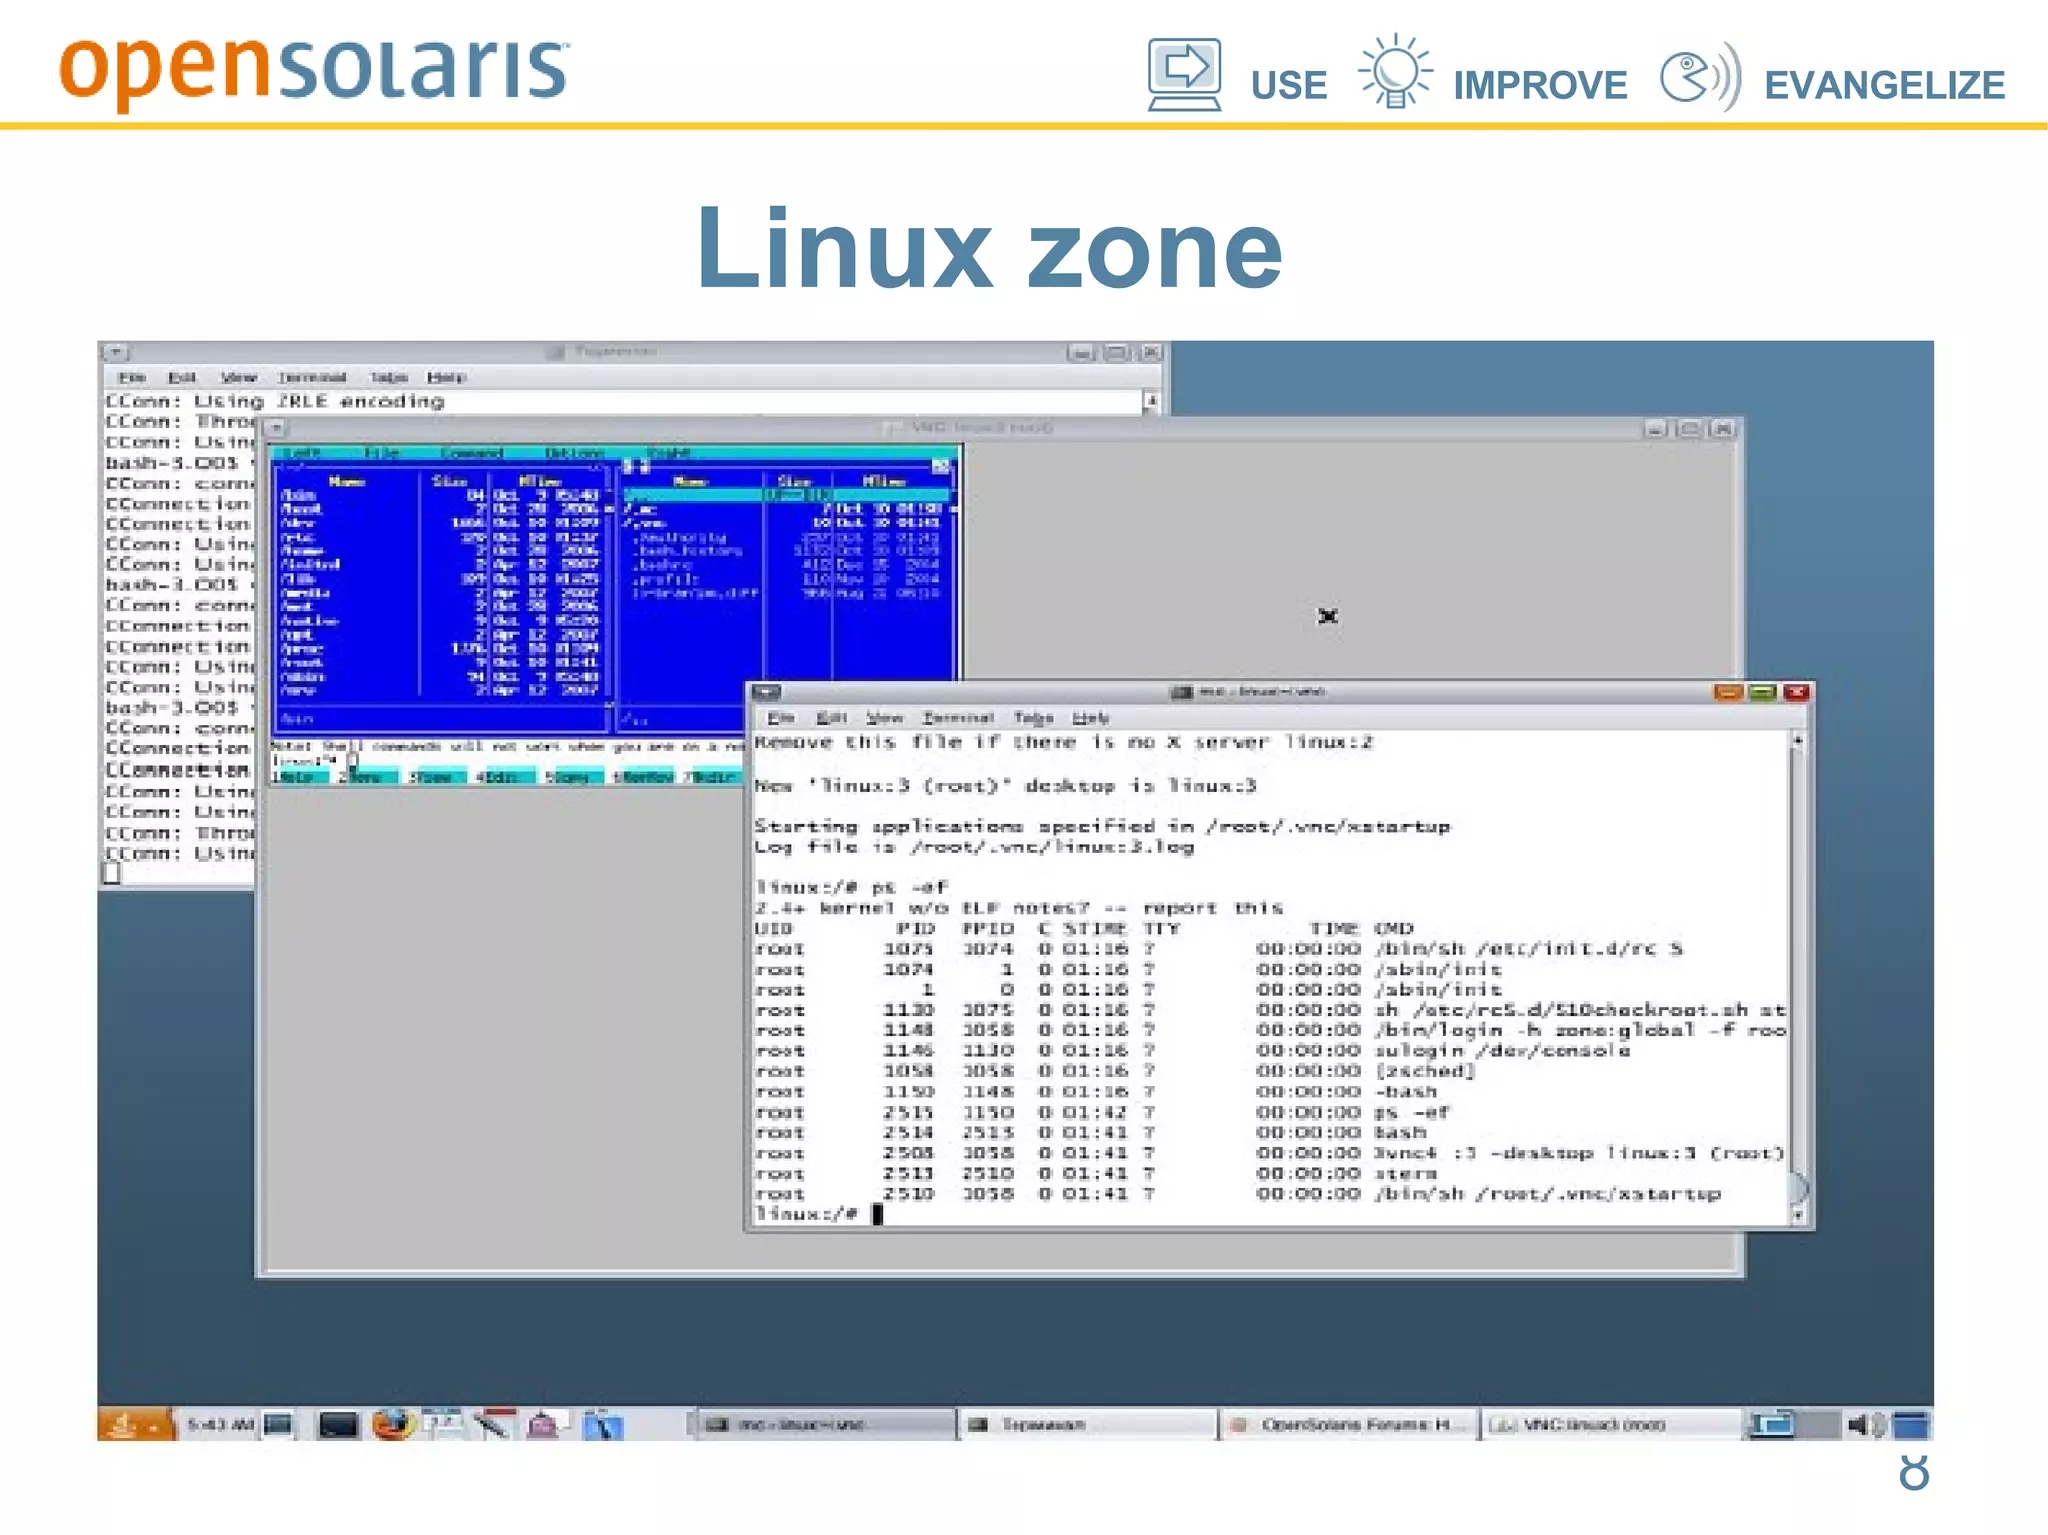The image size is (2048, 1535).
Task: Switch to OpenSolaris Forums taskbar button
Action: point(1350,1424)
